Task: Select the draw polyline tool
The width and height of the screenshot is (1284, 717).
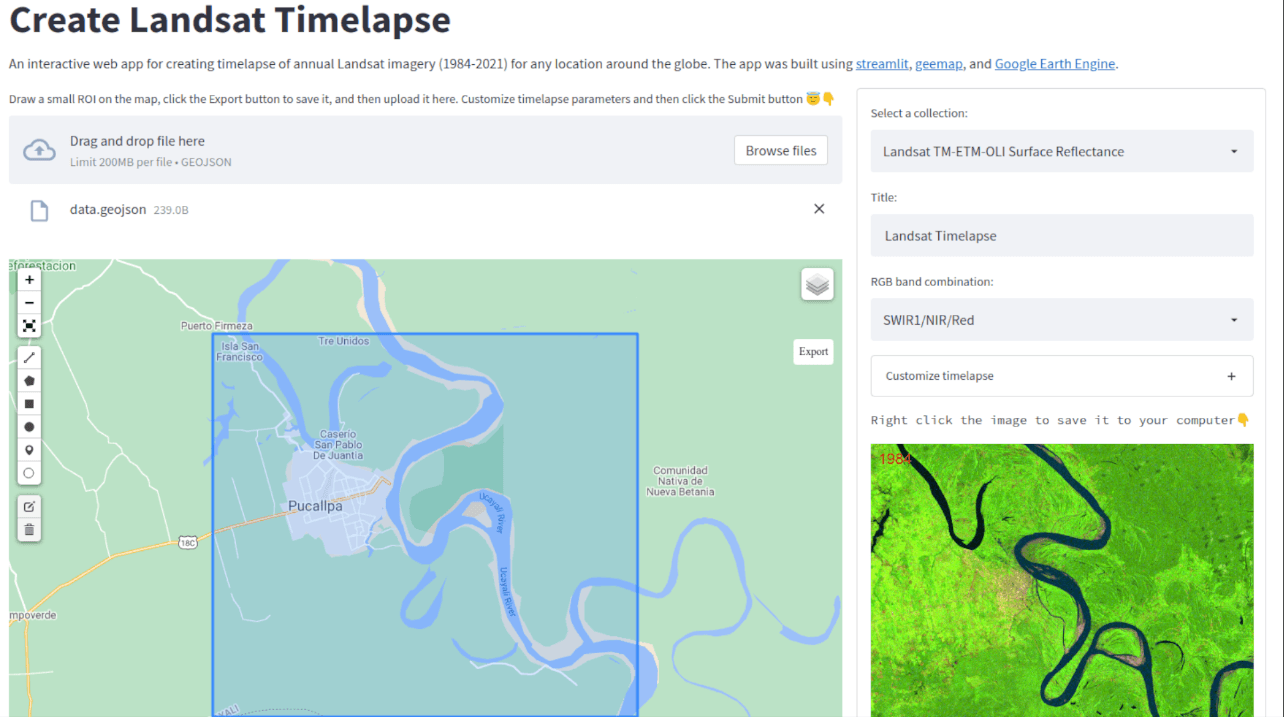Action: coord(29,356)
